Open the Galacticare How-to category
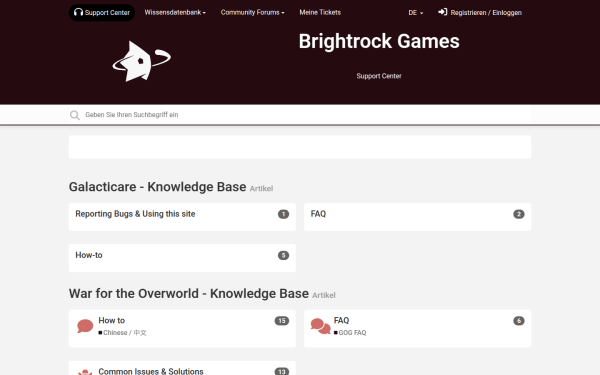 [x=89, y=255]
